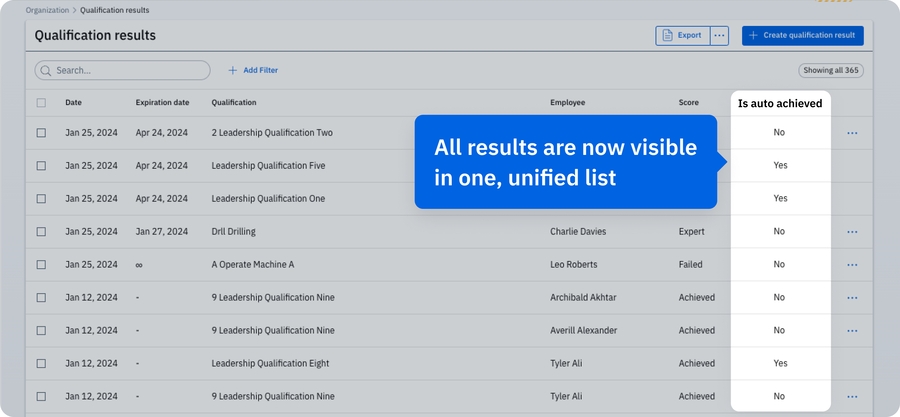
Task: Click the search magnifier icon
Action: [46, 71]
